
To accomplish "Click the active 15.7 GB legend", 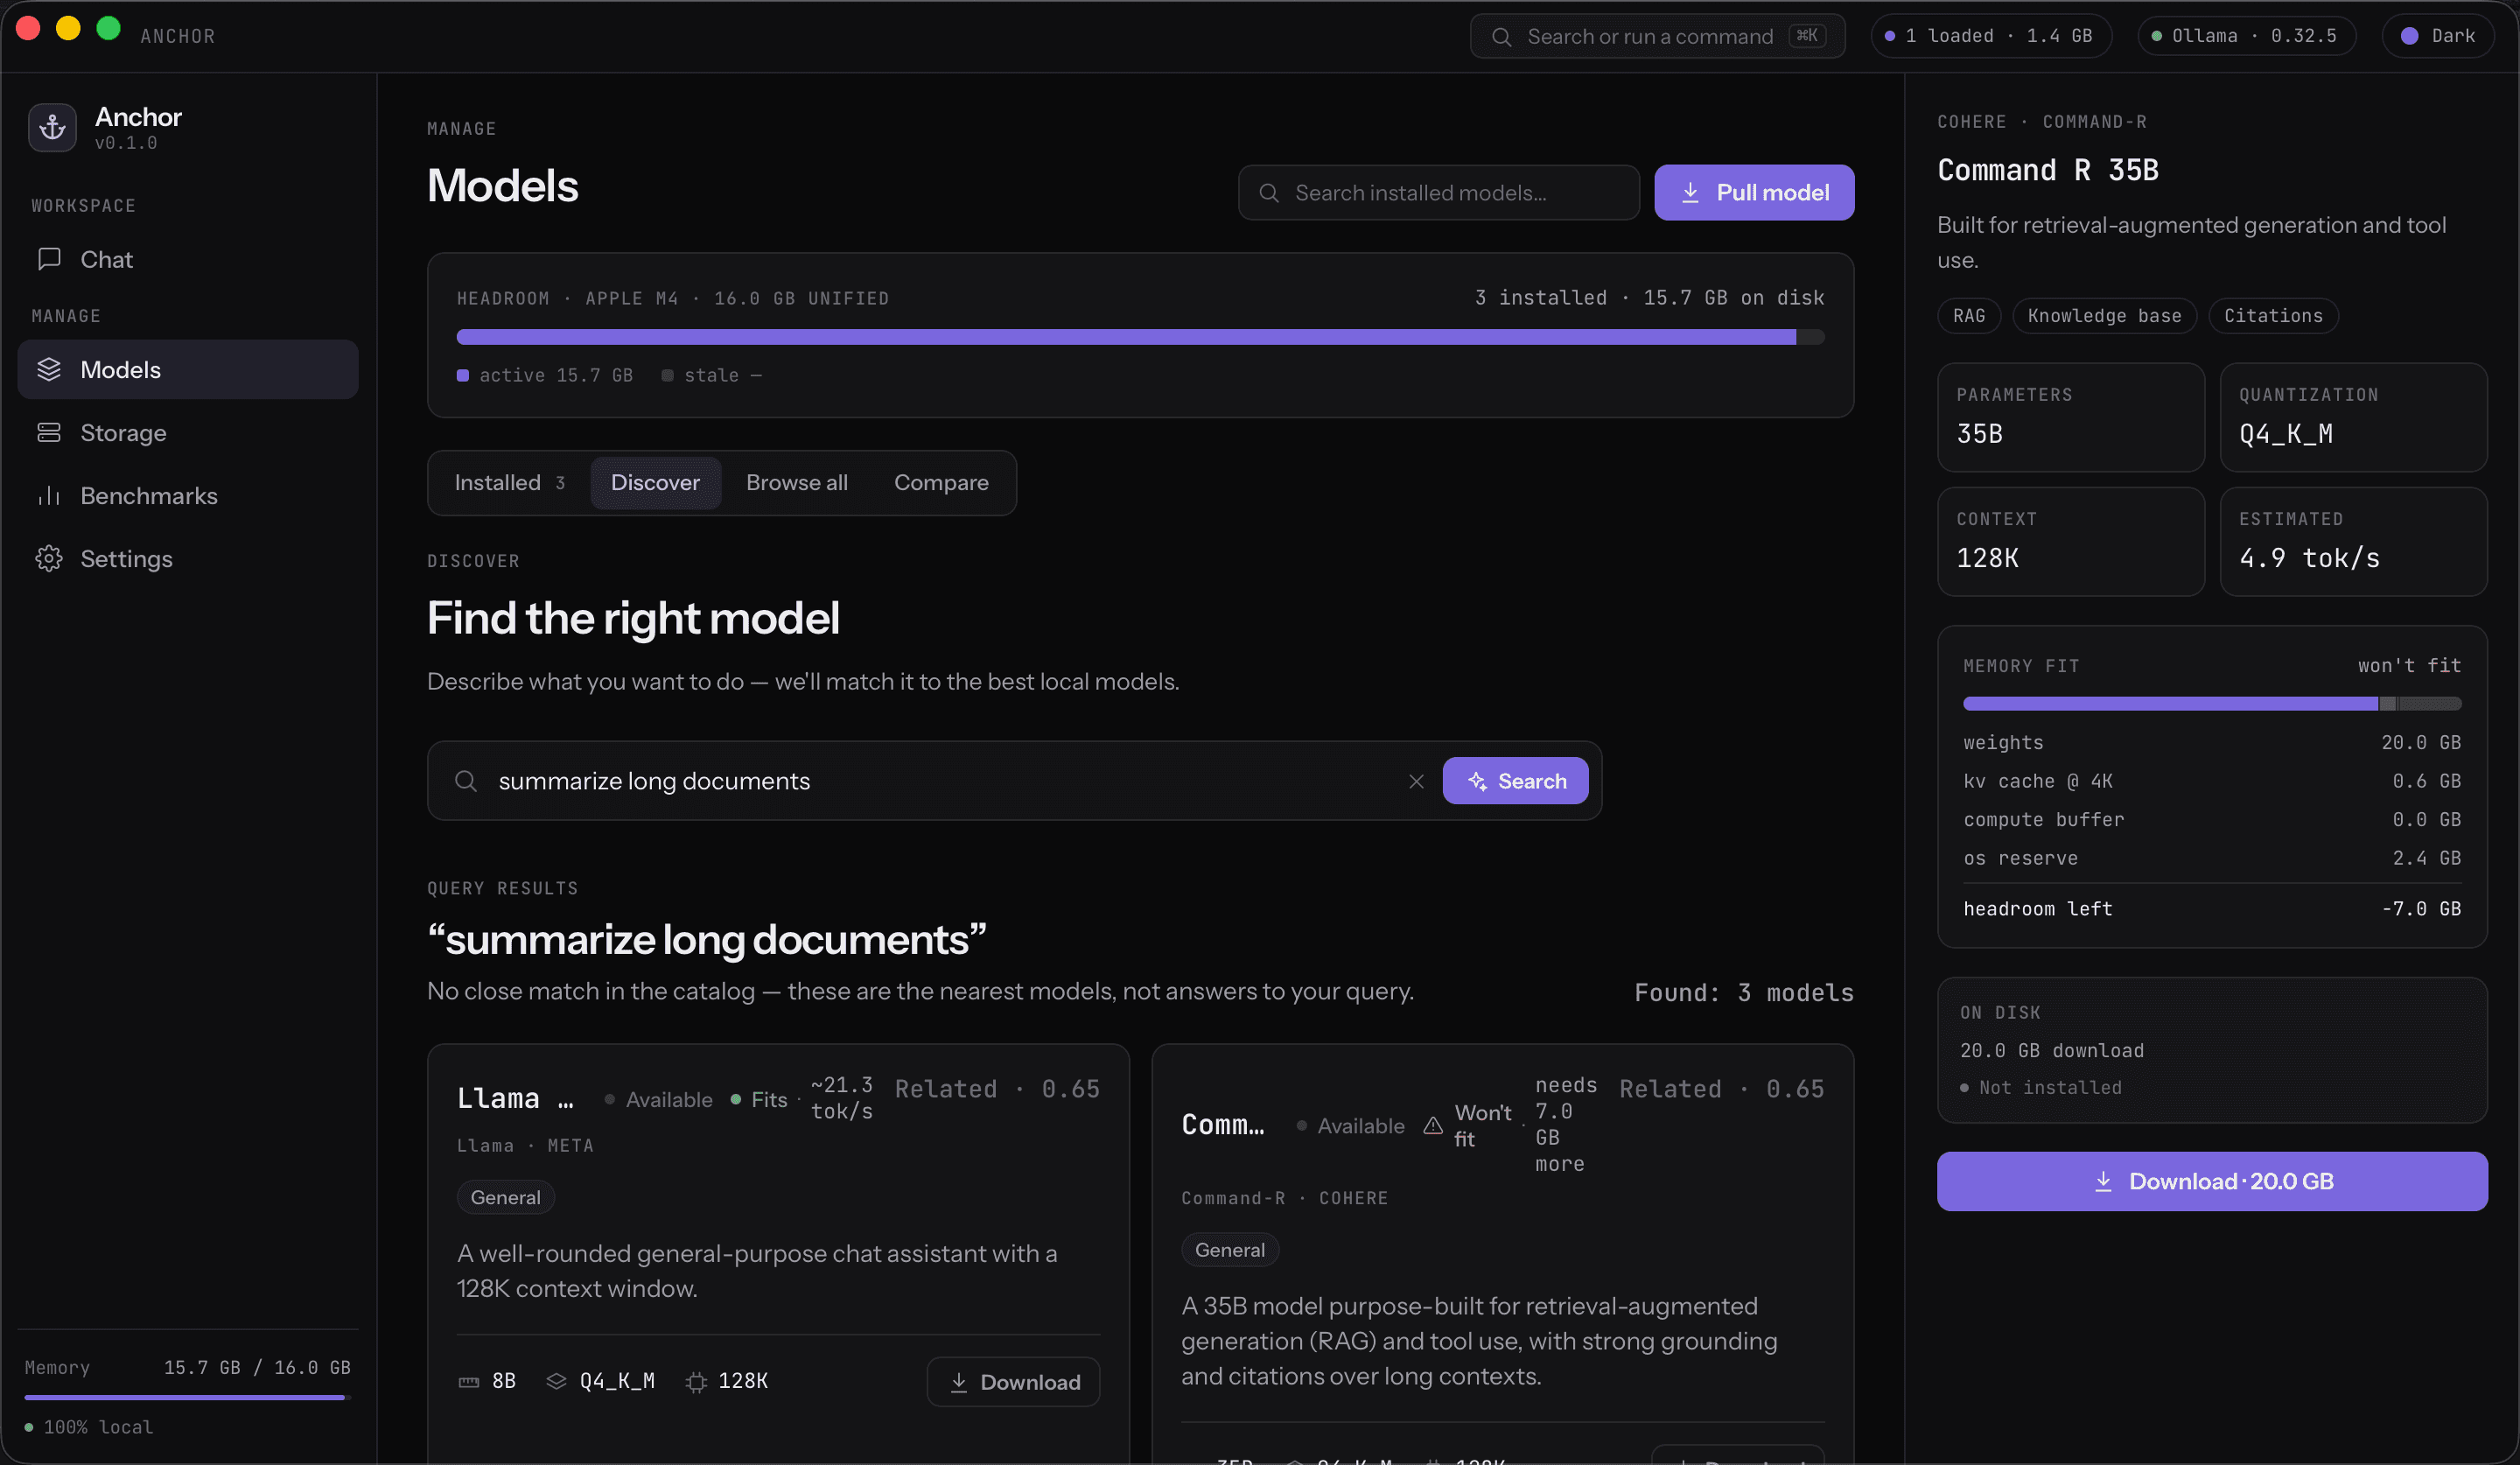I will 545,375.
